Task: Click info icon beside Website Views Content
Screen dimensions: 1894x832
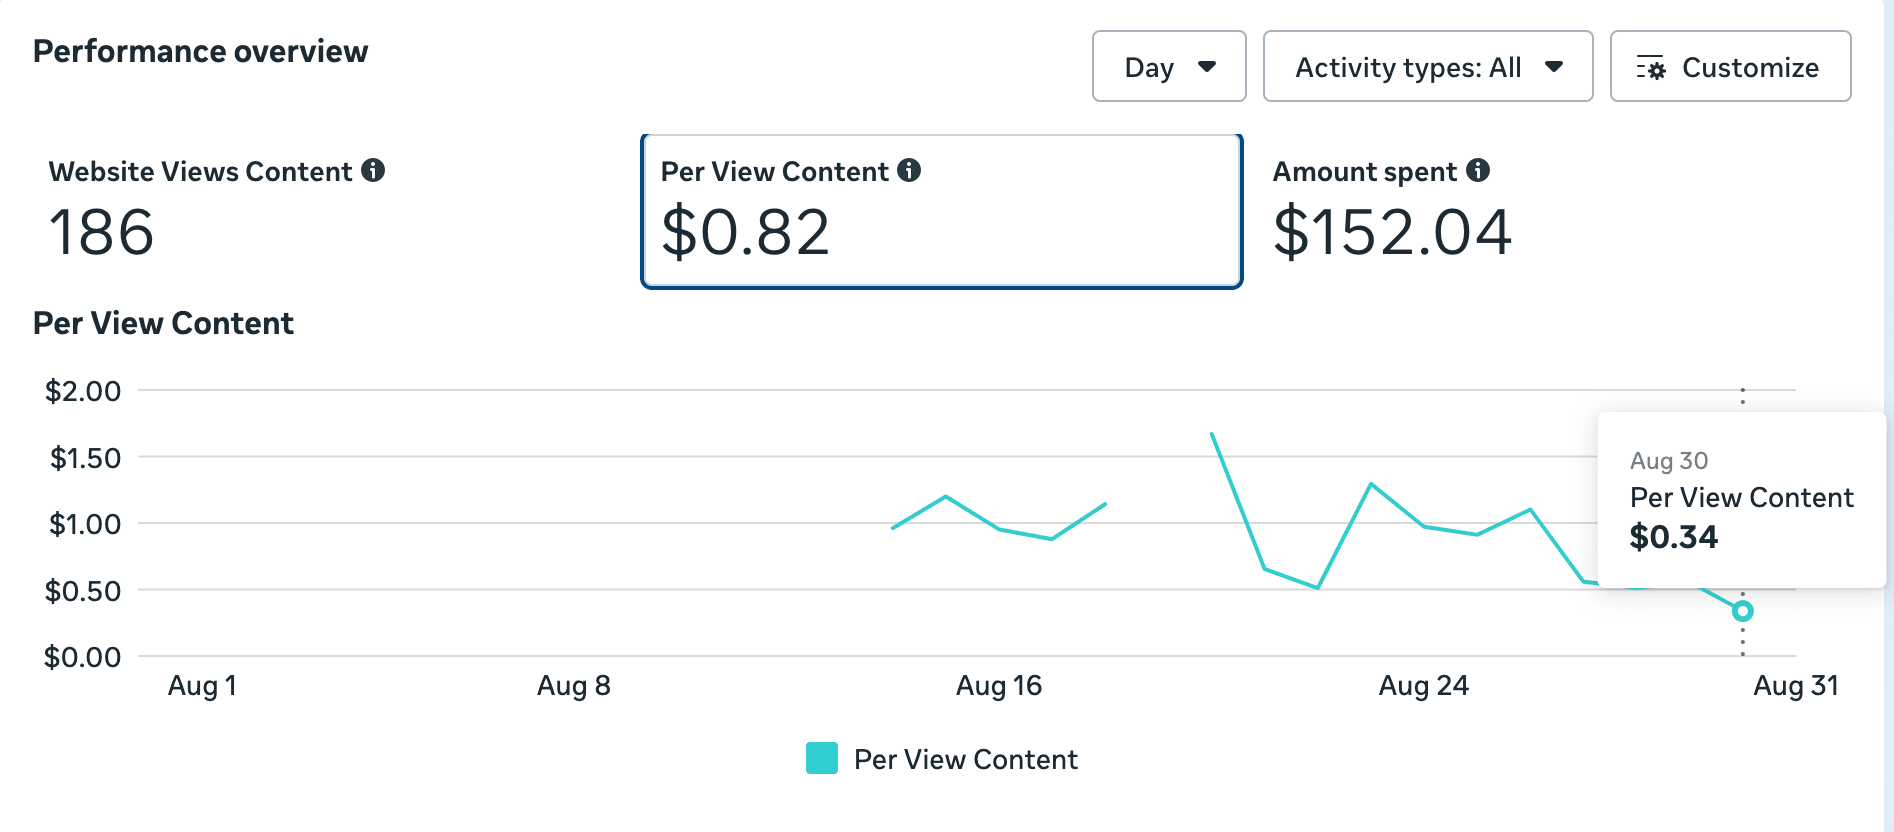Action: pos(373,170)
